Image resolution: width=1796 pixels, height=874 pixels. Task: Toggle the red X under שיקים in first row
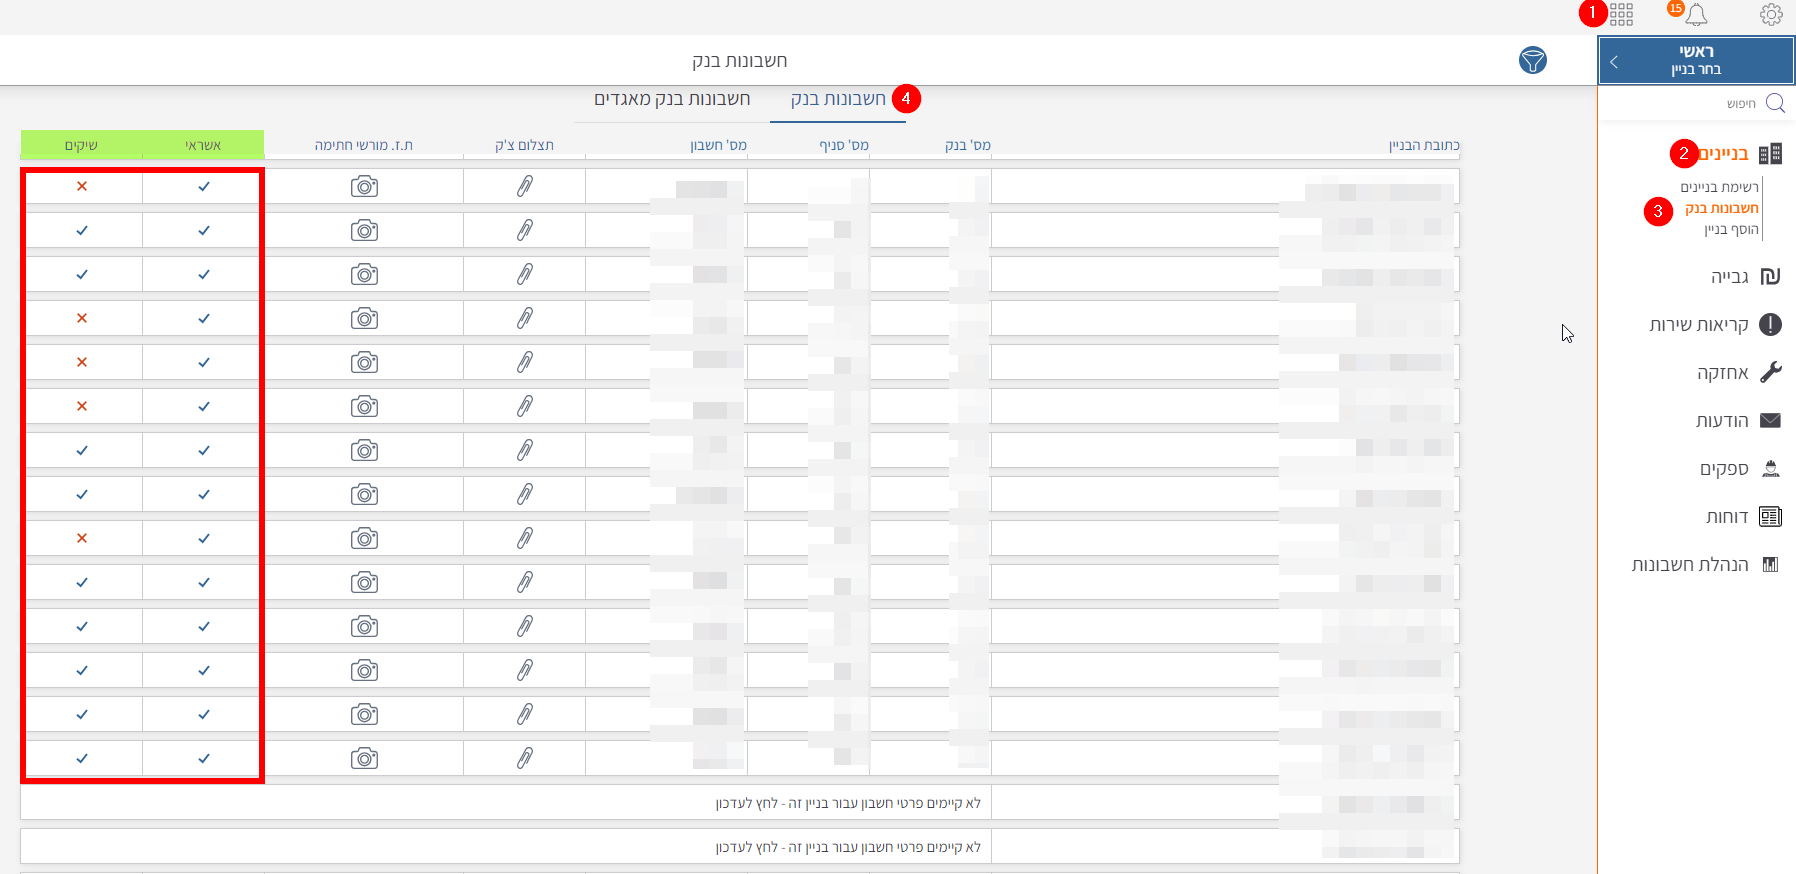pyautogui.click(x=82, y=186)
